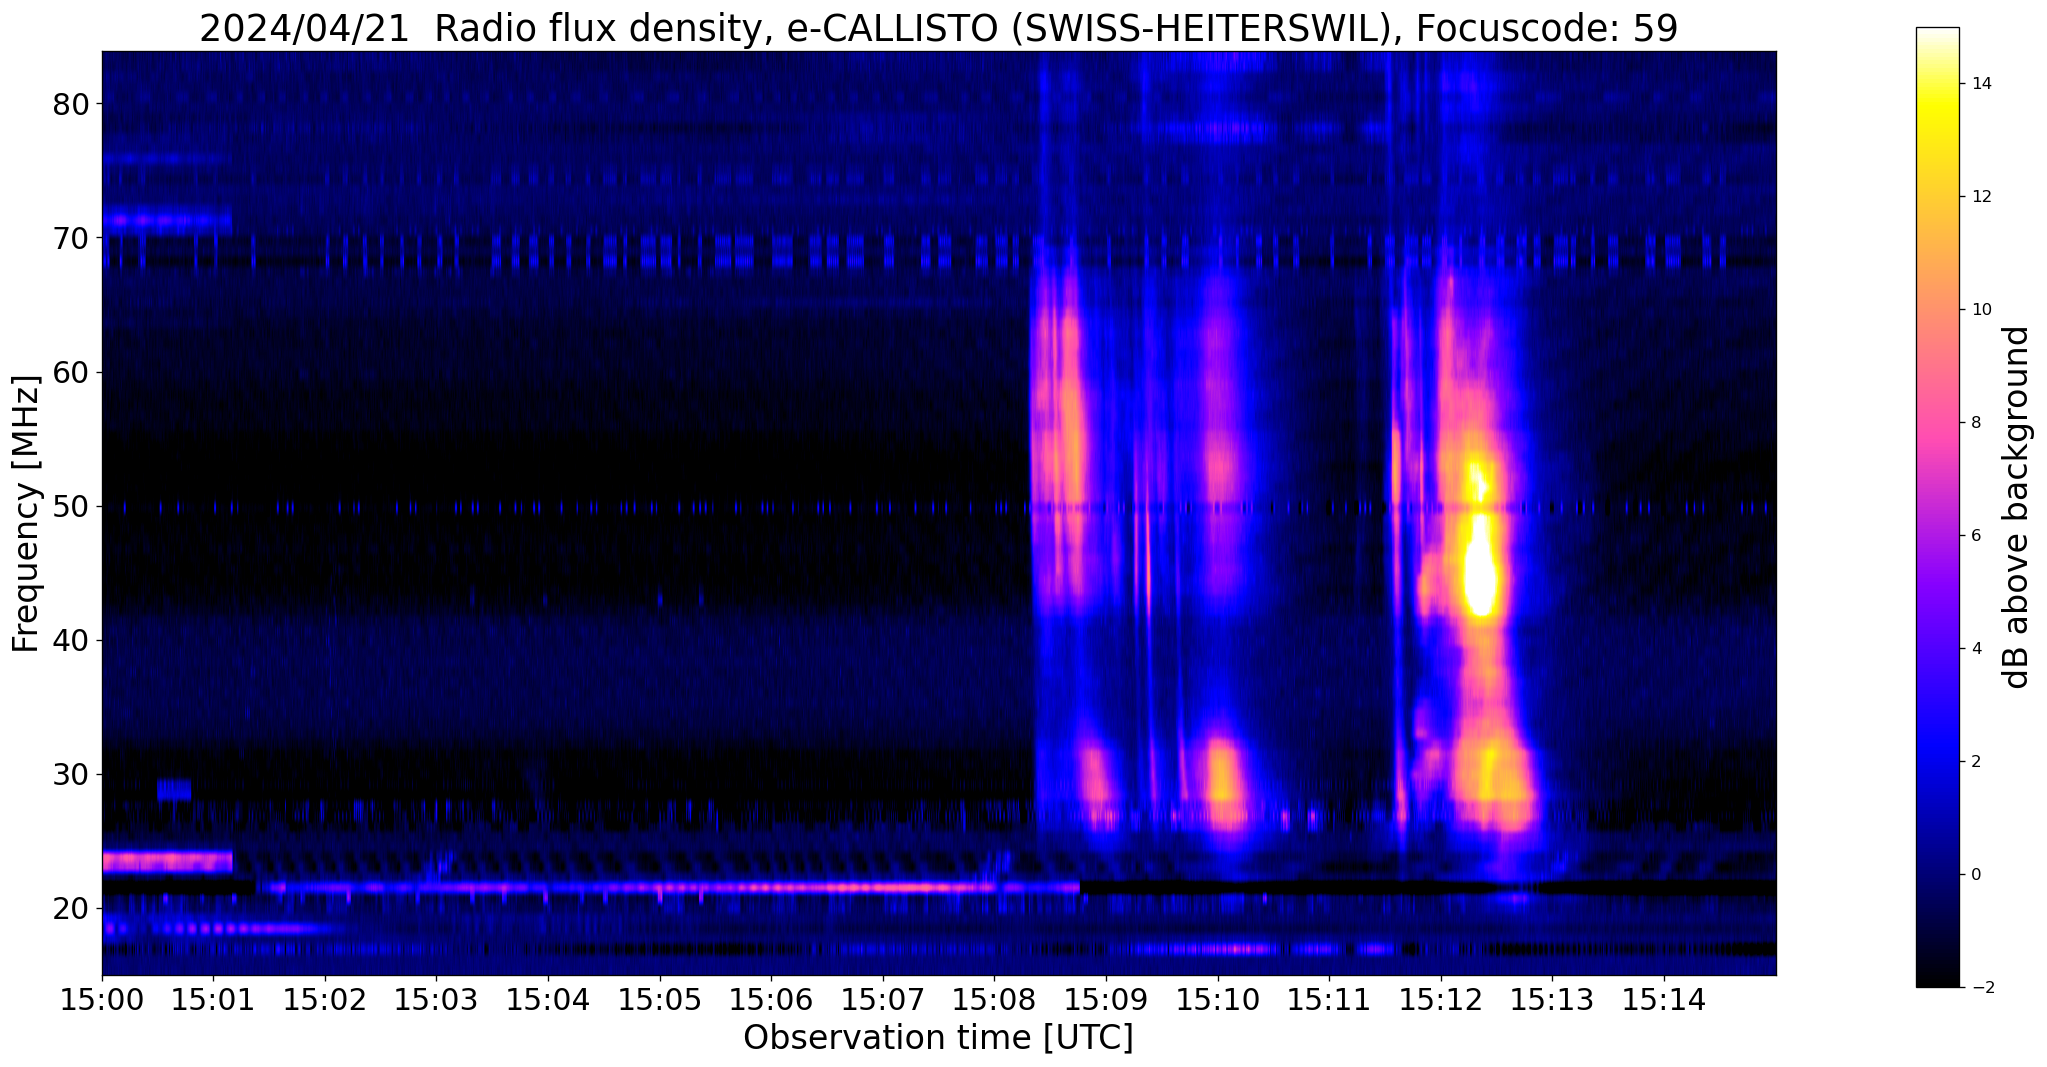
Task: Click the pink horizontal interference line at 22 MHz
Action: (668, 887)
